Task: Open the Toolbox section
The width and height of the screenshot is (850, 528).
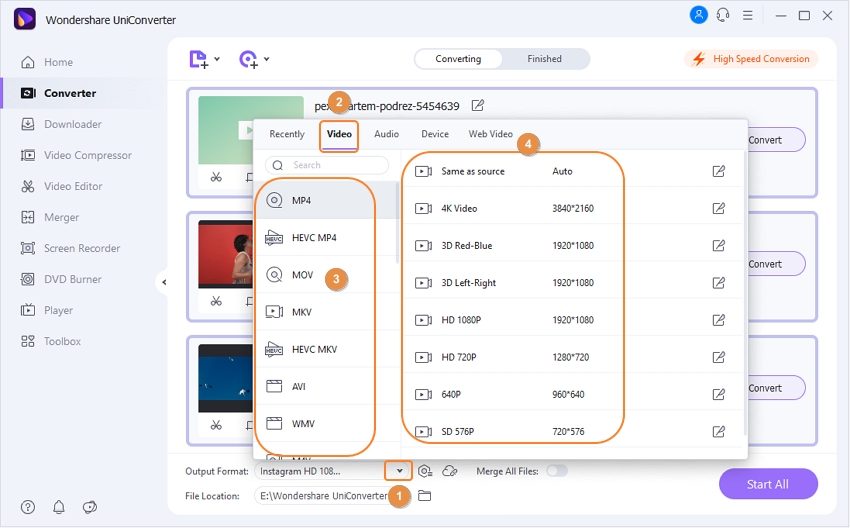Action: point(50,342)
